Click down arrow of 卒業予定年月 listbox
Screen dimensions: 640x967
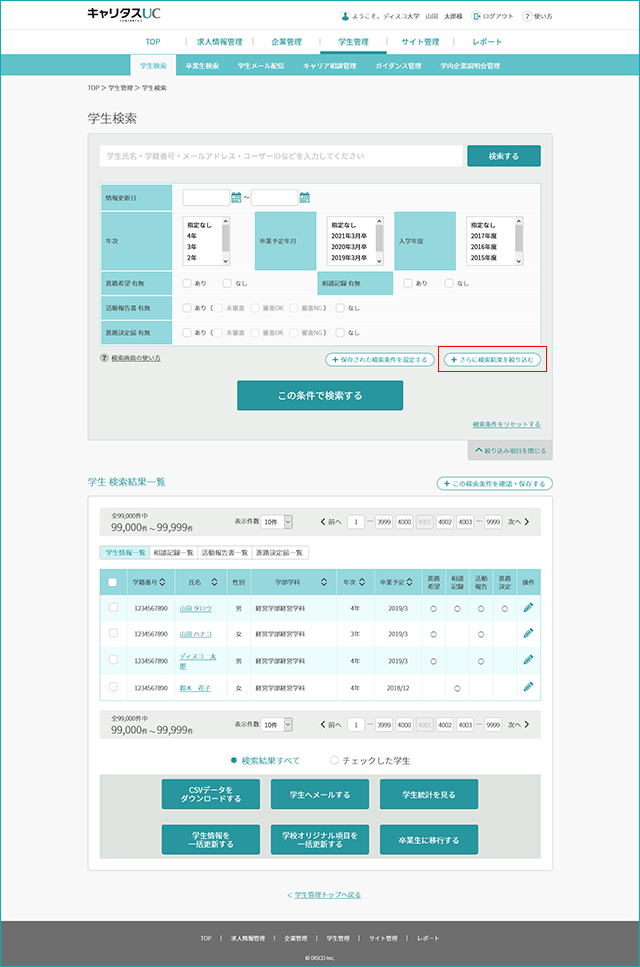coord(379,261)
